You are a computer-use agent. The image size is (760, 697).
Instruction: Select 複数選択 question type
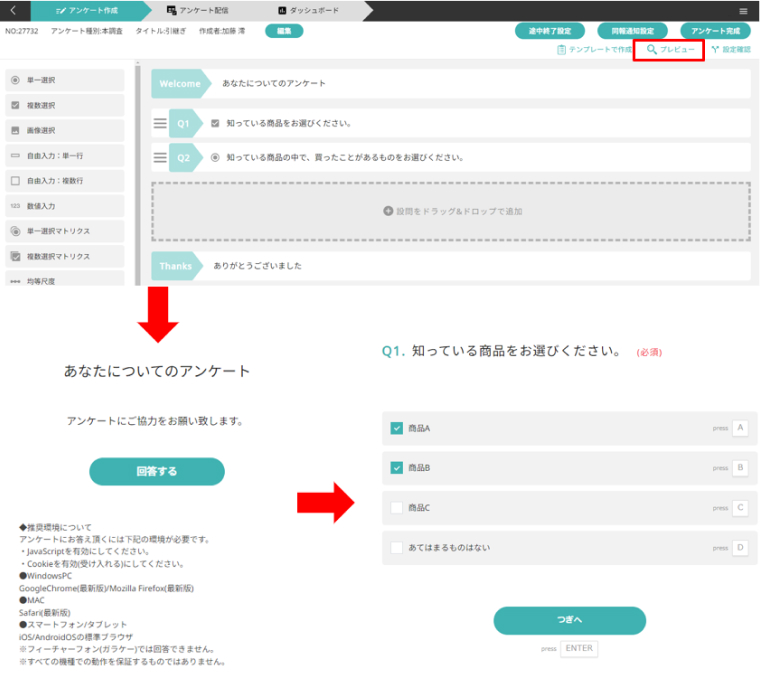(64, 105)
